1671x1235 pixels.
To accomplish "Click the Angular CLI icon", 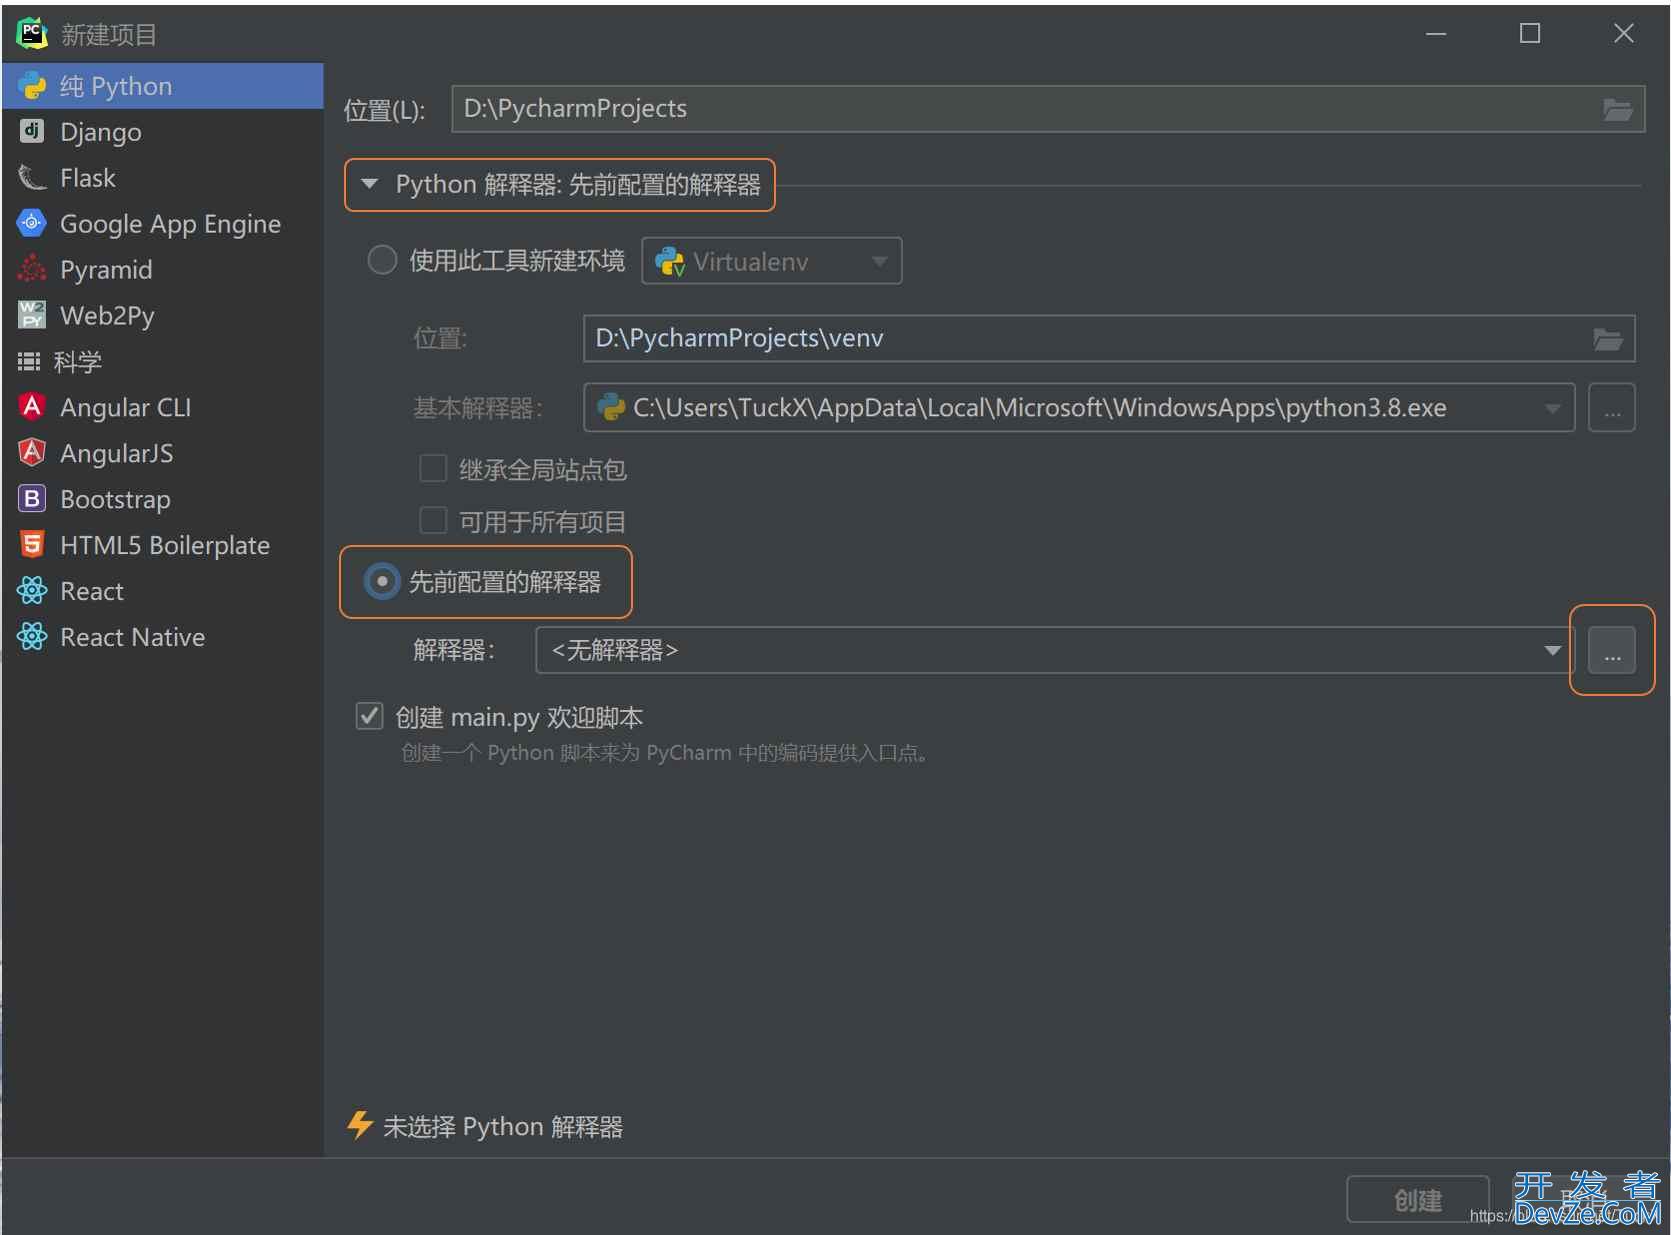I will point(32,406).
